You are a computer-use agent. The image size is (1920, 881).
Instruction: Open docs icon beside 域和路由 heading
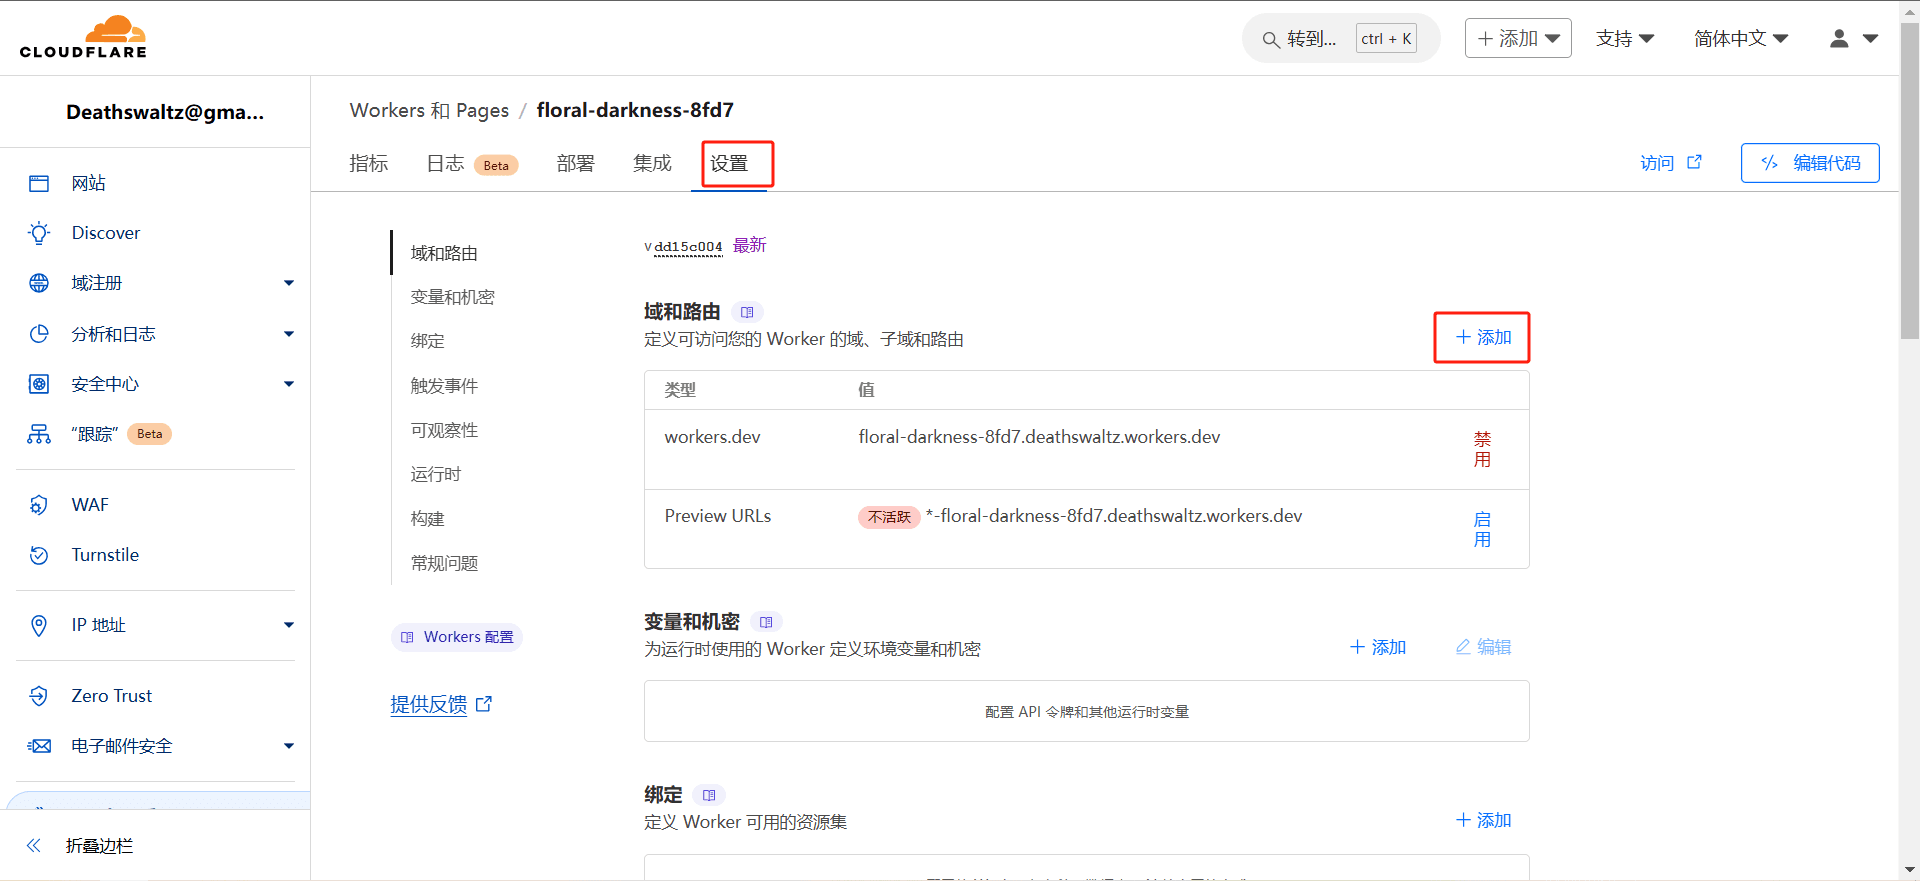tap(747, 312)
